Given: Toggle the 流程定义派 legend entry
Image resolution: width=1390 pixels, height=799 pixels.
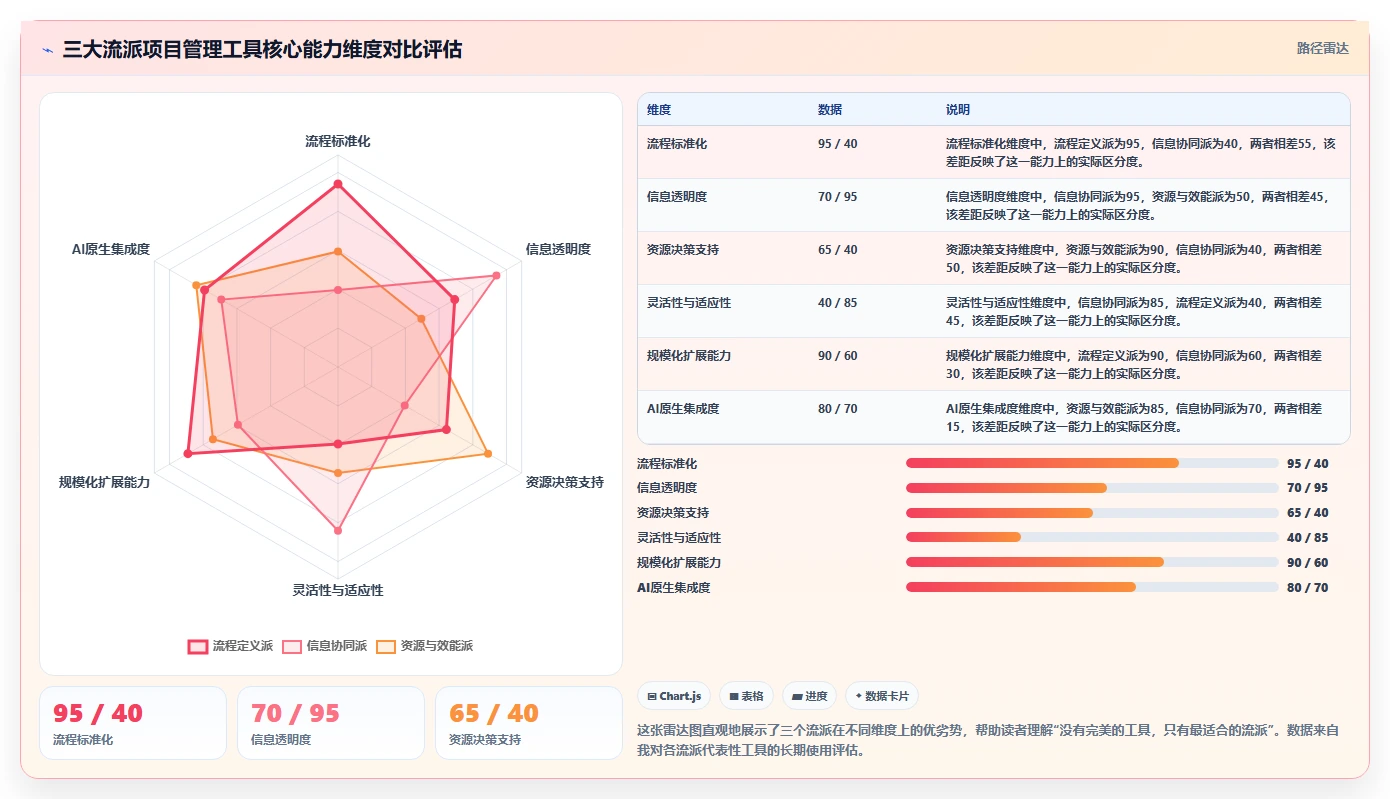Looking at the screenshot, I should coord(231,646).
